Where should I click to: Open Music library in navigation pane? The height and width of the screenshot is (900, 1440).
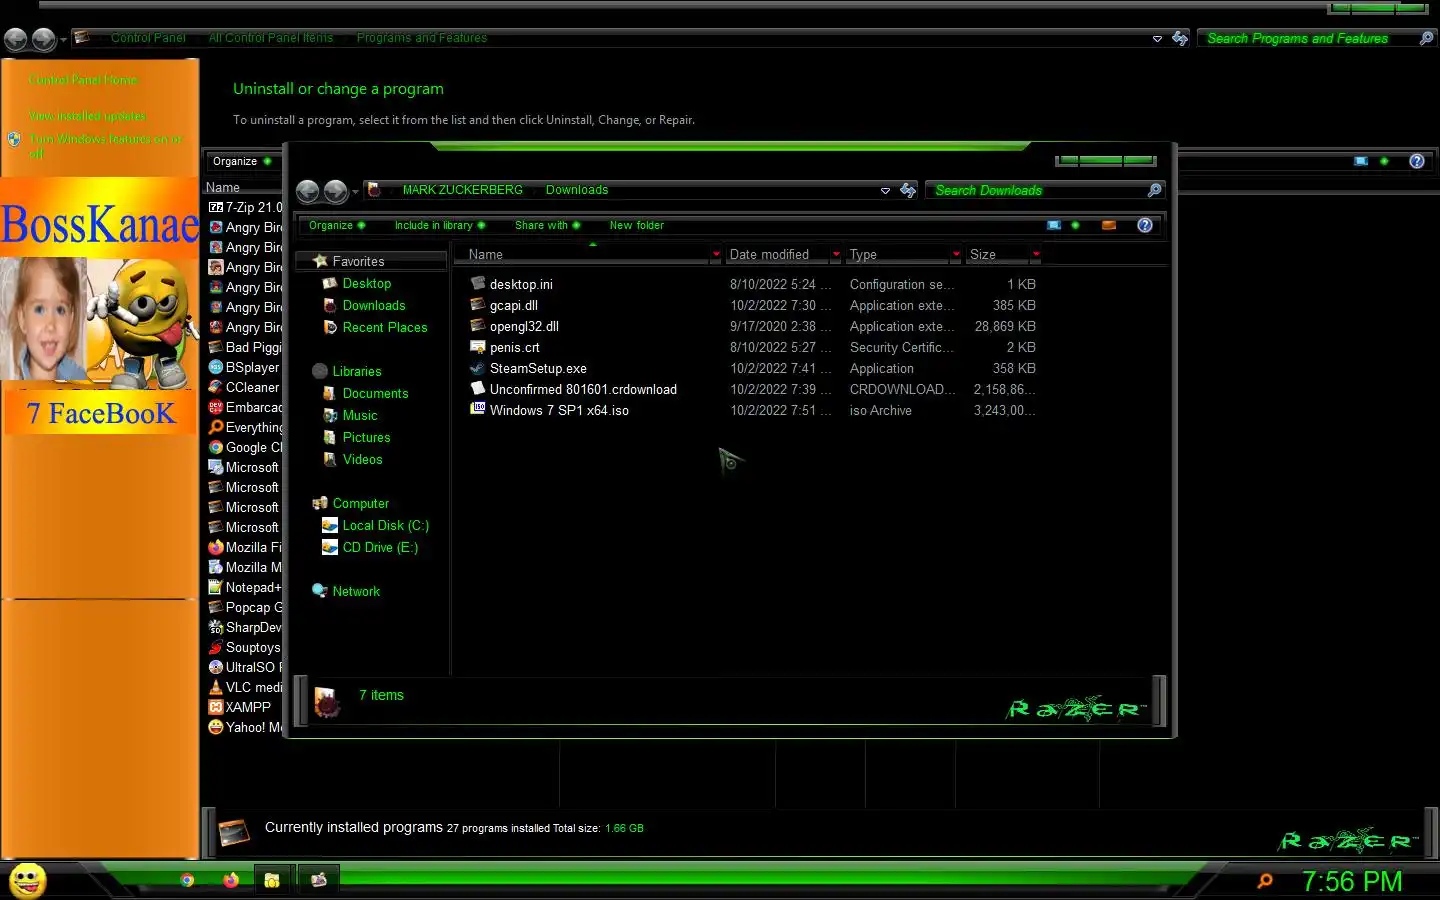click(360, 415)
